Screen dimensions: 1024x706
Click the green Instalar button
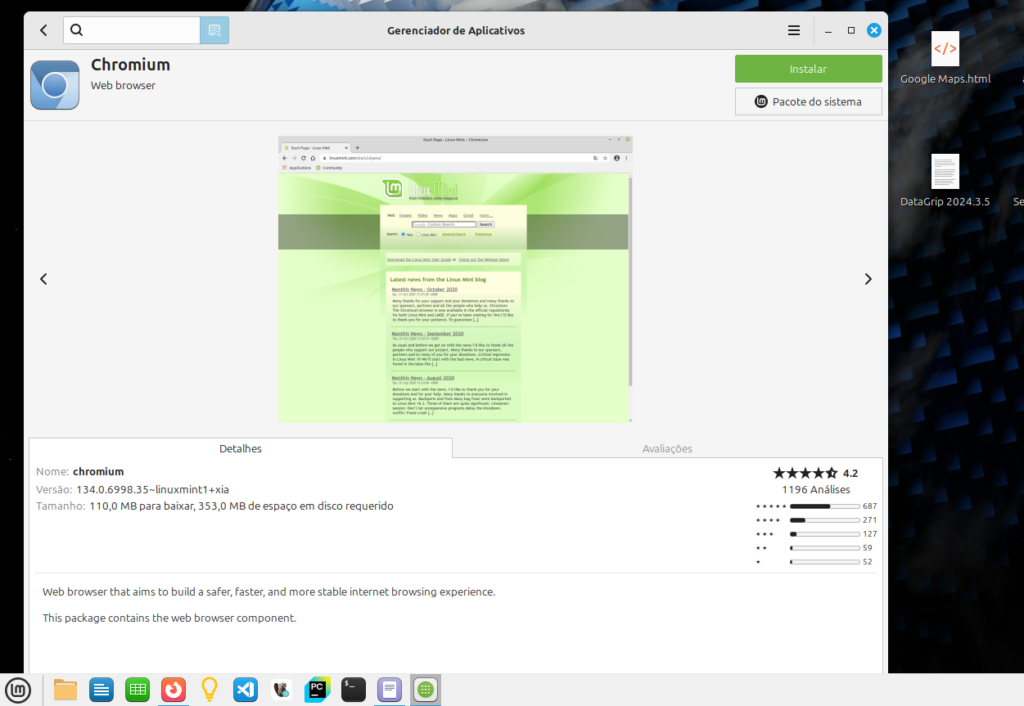click(x=808, y=69)
